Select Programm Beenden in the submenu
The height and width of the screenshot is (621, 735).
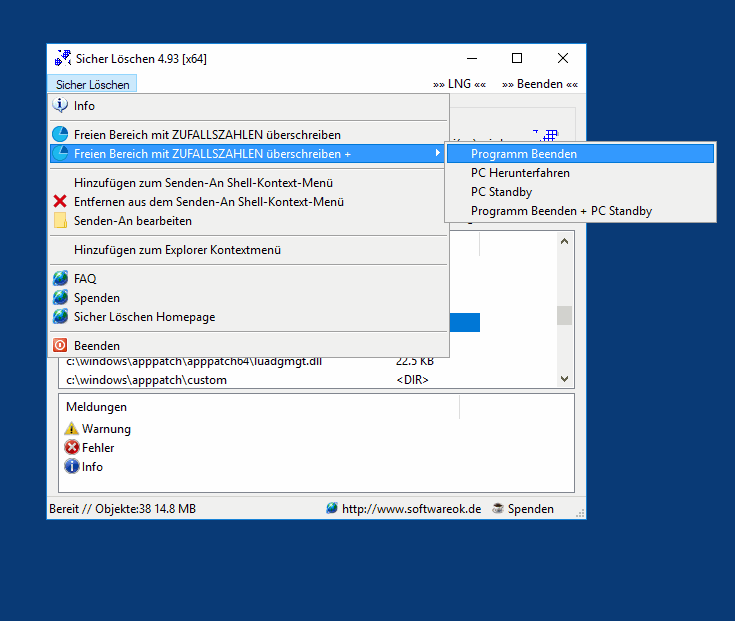580,154
